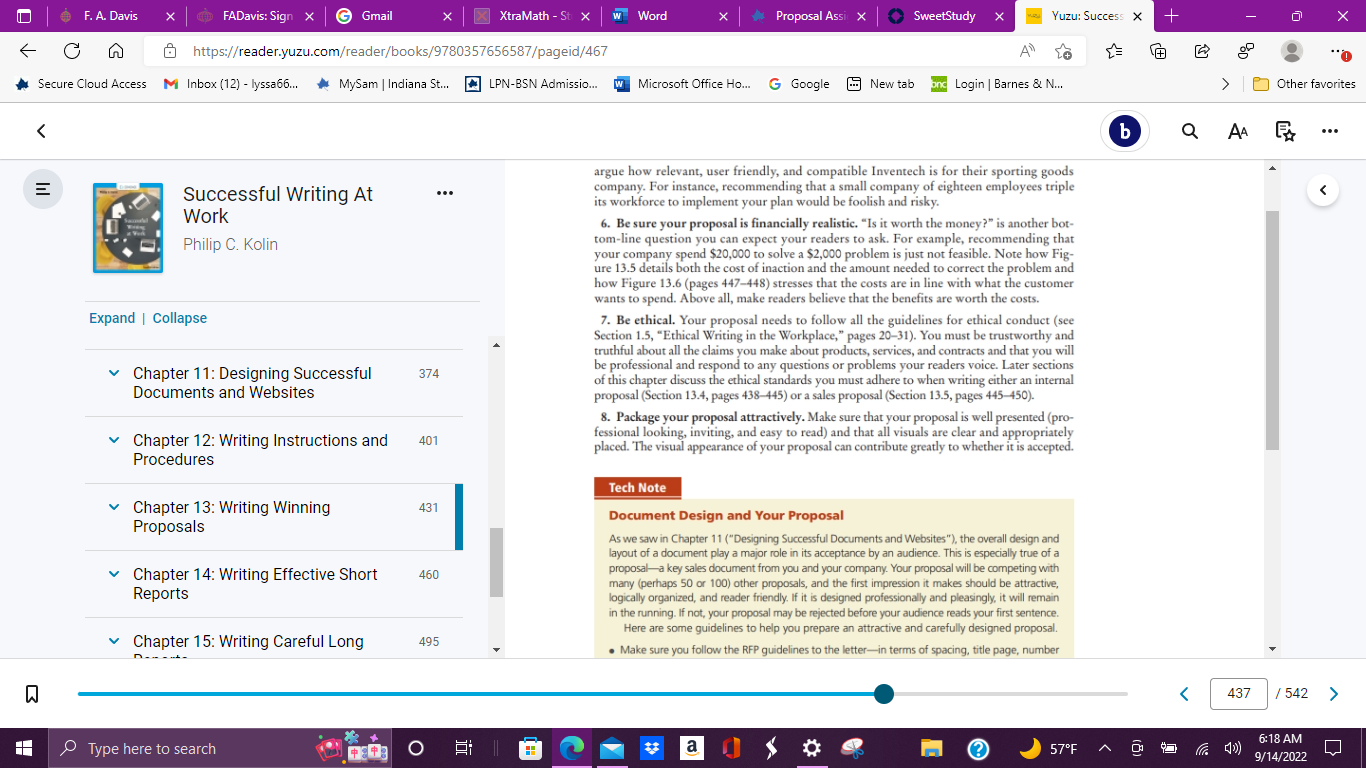The width and height of the screenshot is (1366, 768).
Task: Expand Chapter 13 chevron
Action: pos(114,507)
